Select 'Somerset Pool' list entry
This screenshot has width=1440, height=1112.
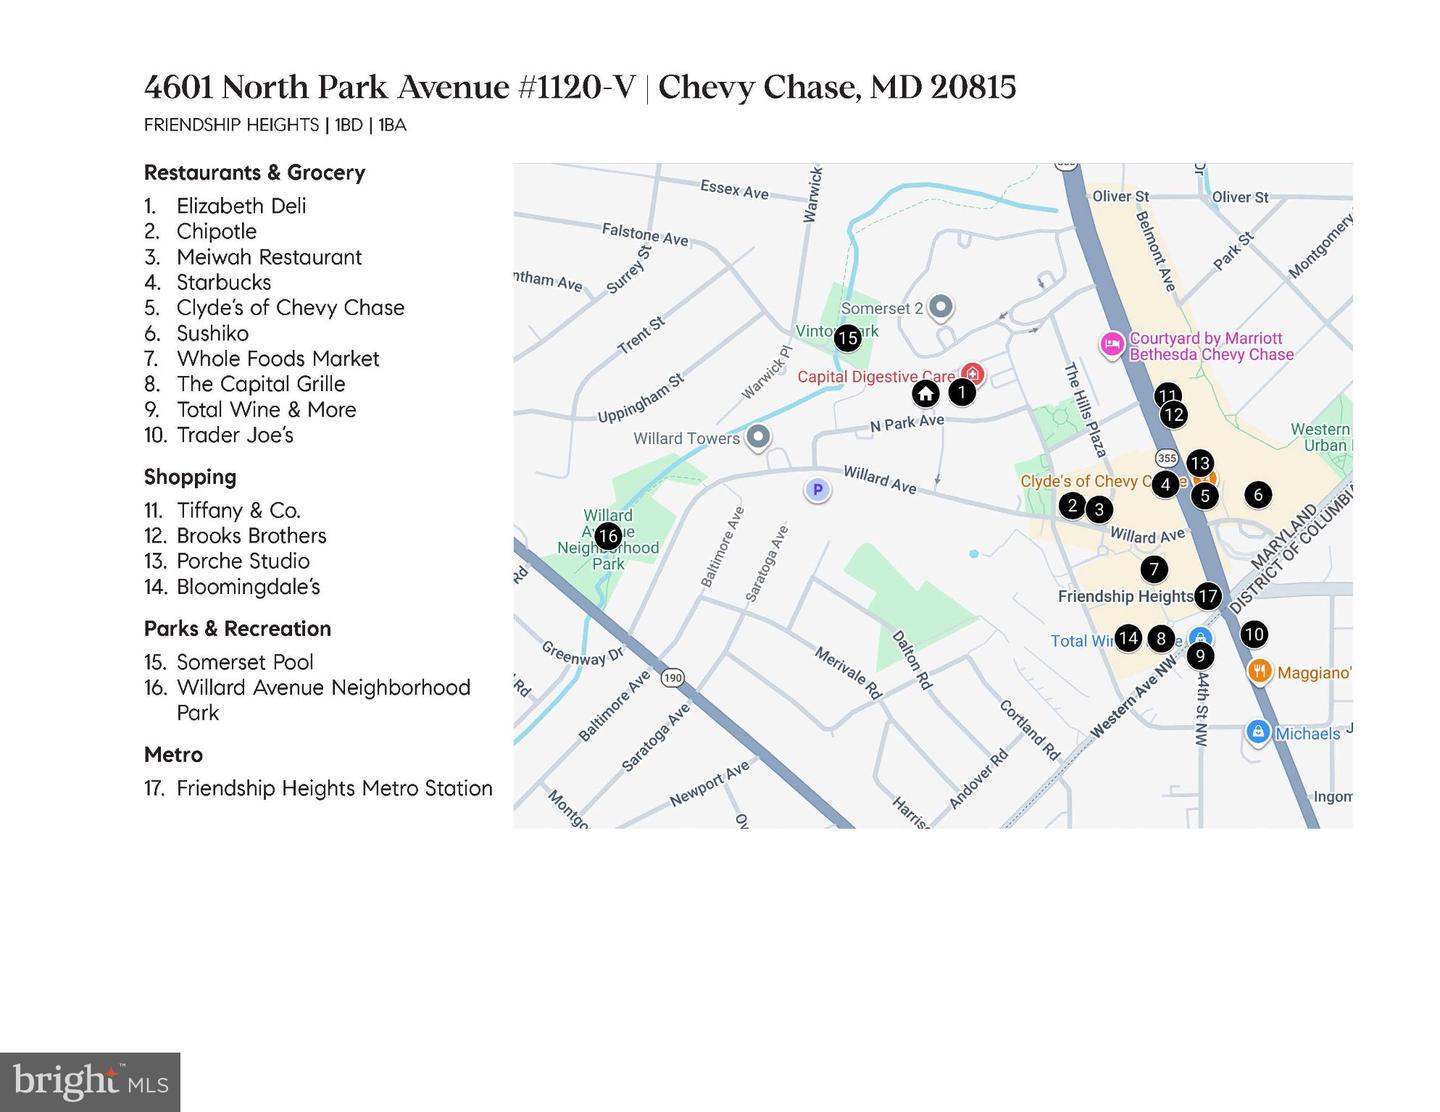245,663
